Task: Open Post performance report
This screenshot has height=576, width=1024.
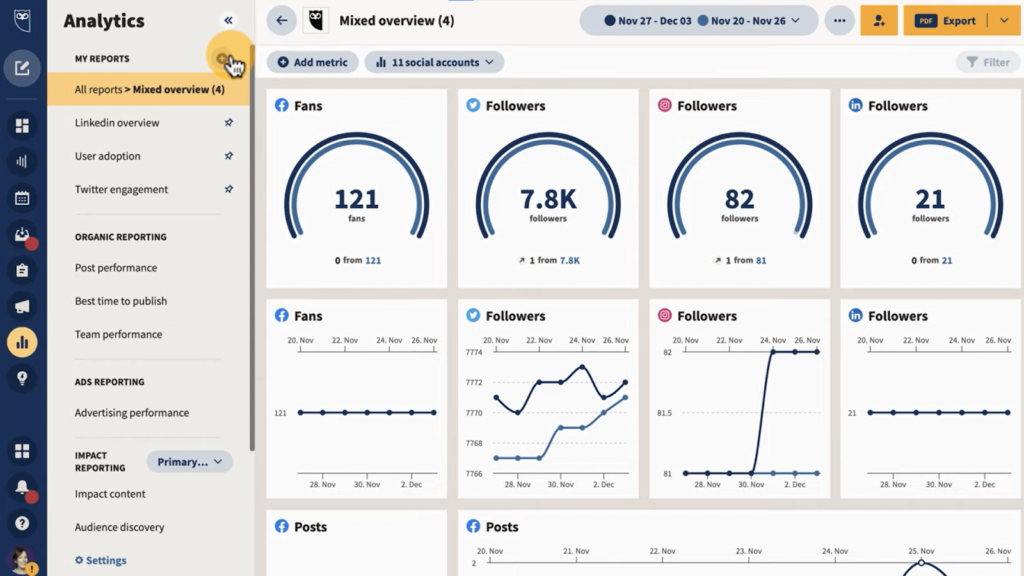Action: pyautogui.click(x=116, y=268)
